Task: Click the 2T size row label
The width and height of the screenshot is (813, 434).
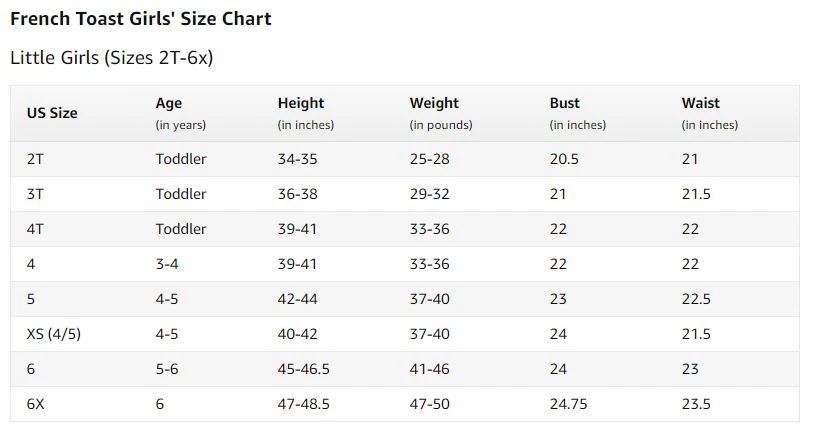Action: pyautogui.click(x=35, y=159)
